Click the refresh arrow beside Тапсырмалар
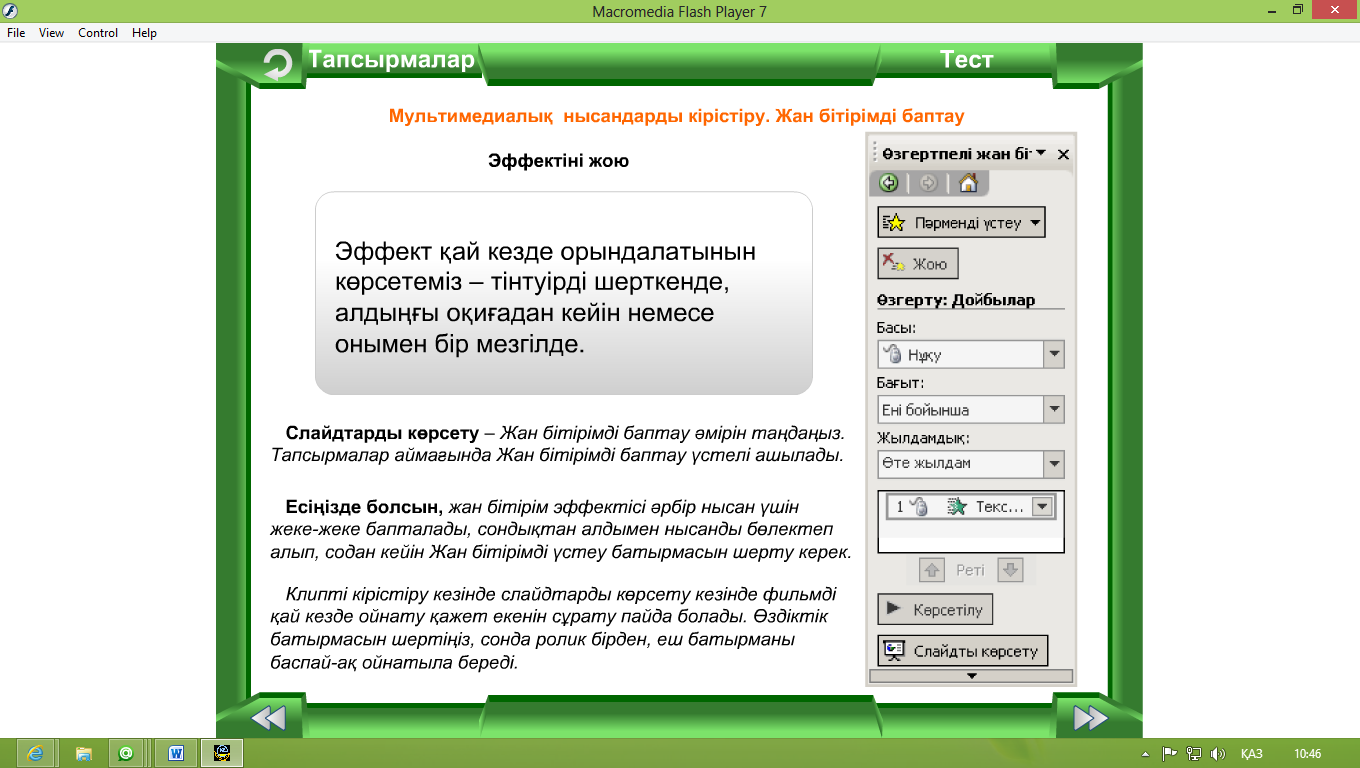This screenshot has width=1360, height=768. pyautogui.click(x=277, y=65)
